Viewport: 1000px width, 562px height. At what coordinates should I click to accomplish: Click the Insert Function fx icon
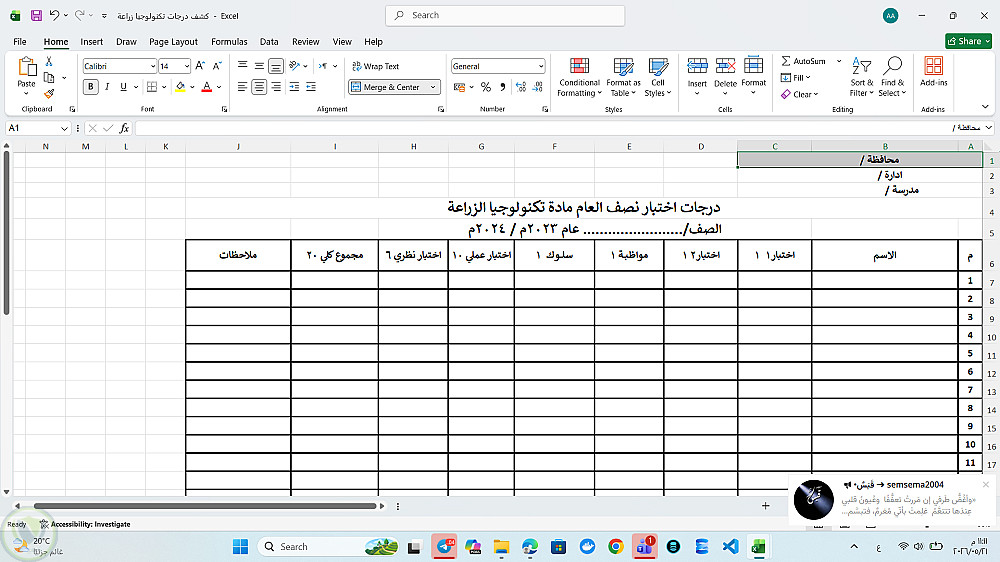click(124, 128)
